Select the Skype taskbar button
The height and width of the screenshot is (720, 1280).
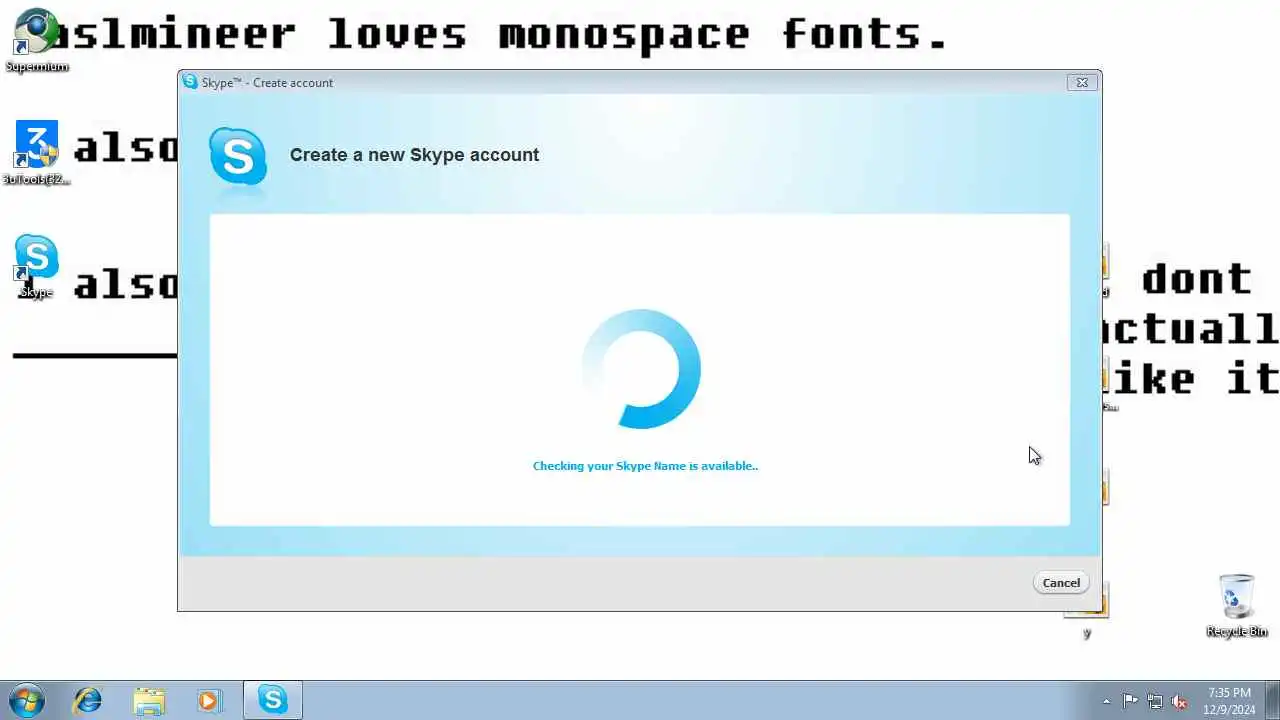click(x=273, y=700)
